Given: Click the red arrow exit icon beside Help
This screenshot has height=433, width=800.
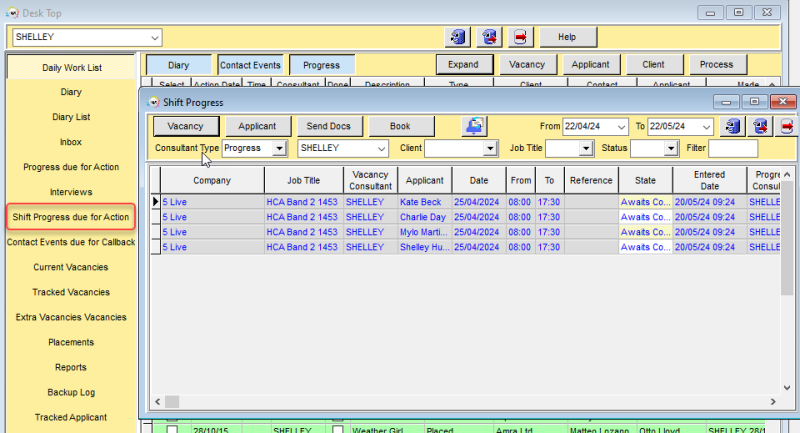Looking at the screenshot, I should [520, 37].
